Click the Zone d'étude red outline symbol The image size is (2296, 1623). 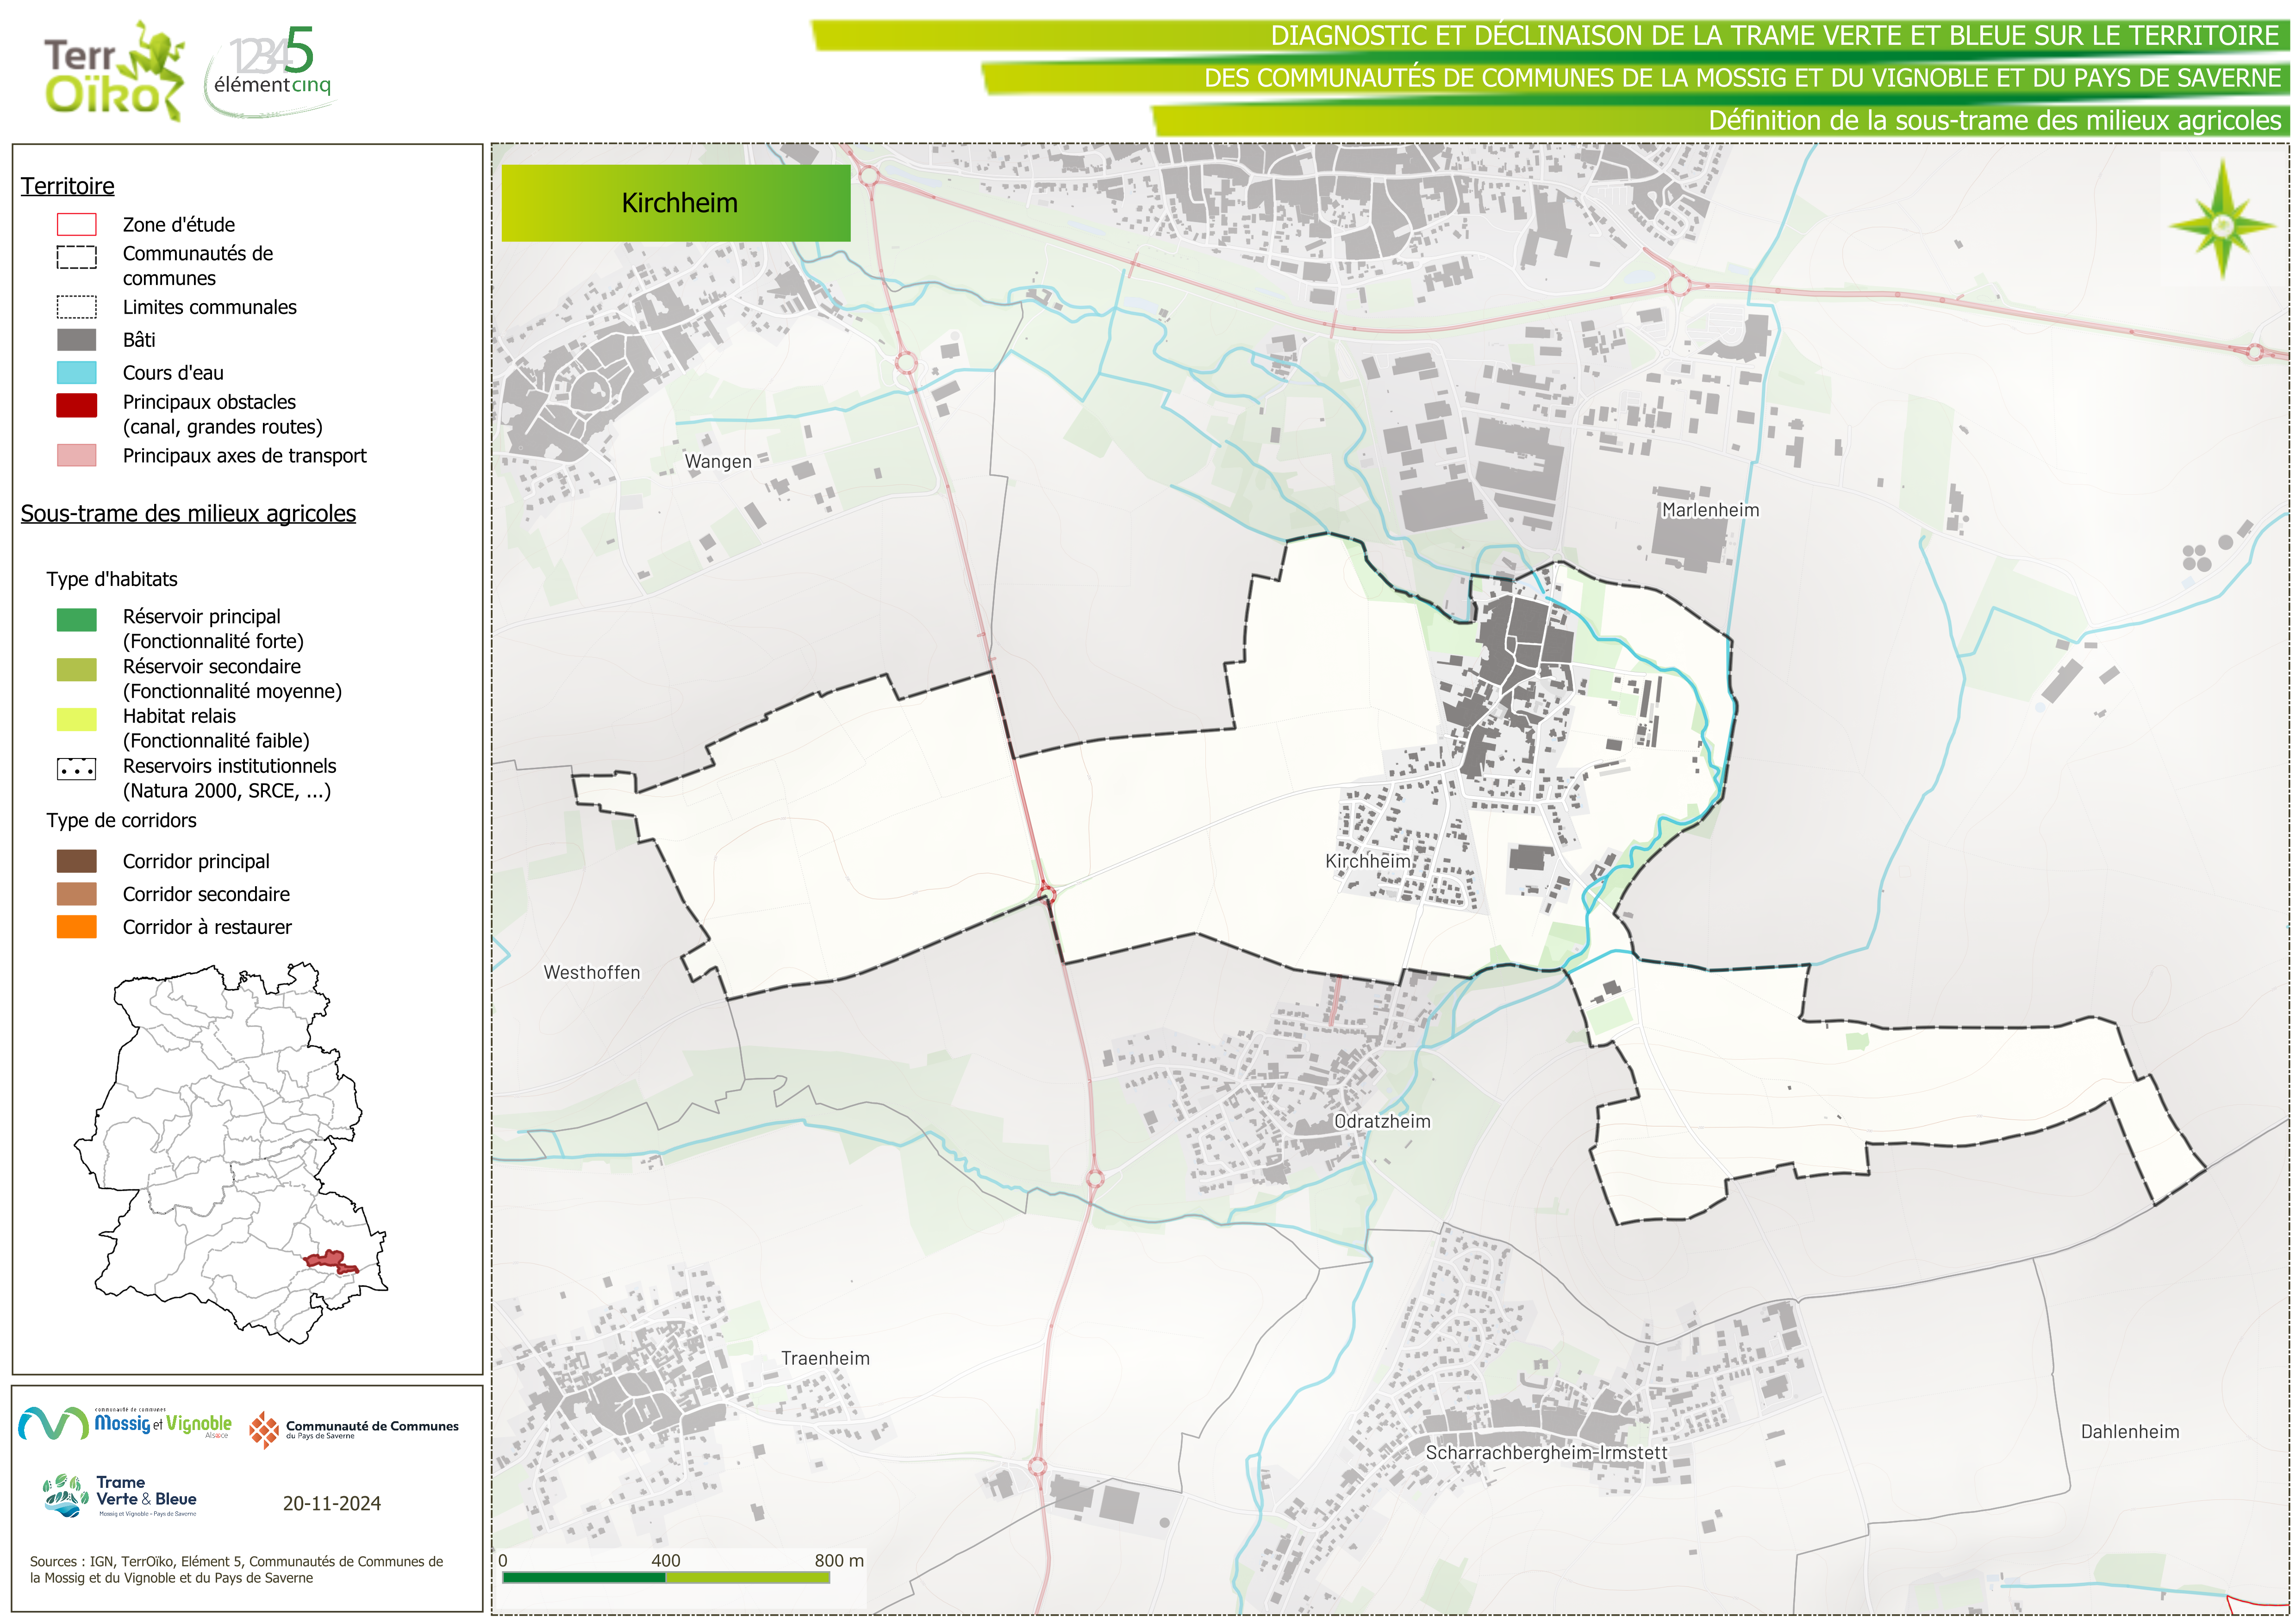(x=76, y=224)
